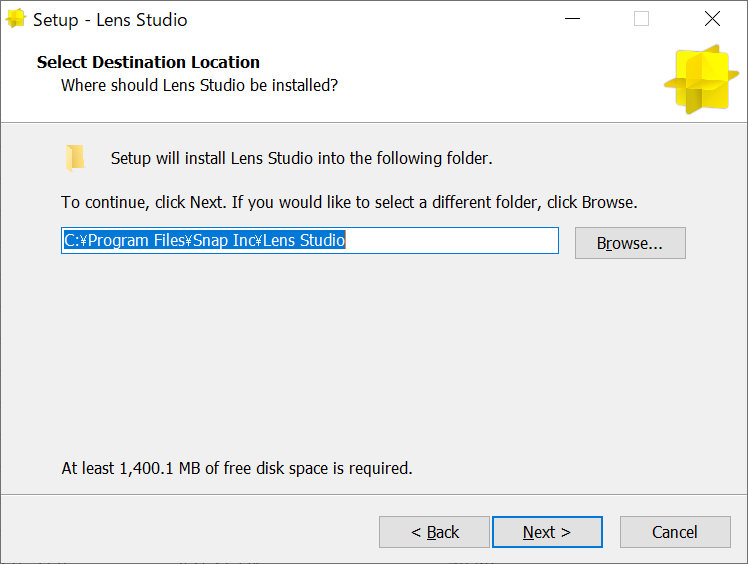Click 'At least 1,400.1 MB' disk space text
Screen dimensions: 748x564
pos(237,468)
